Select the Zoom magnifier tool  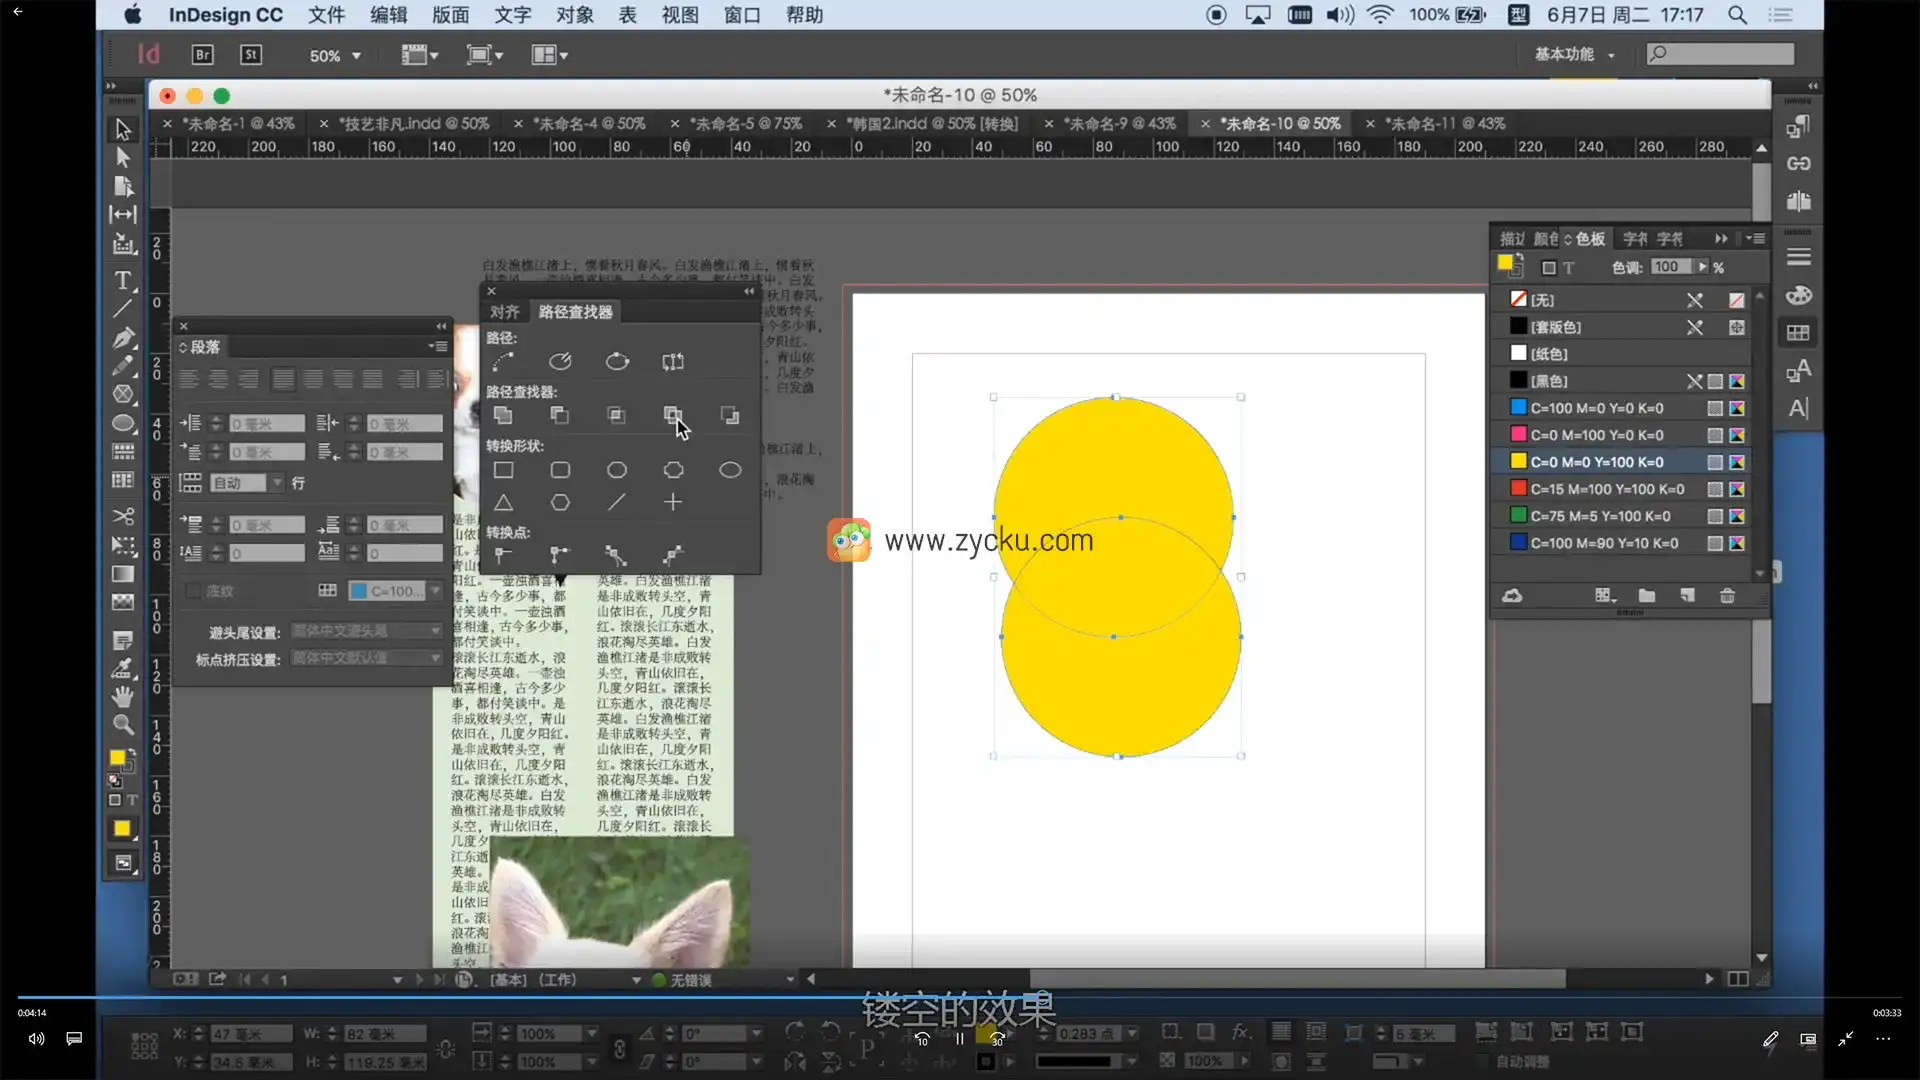coord(122,724)
